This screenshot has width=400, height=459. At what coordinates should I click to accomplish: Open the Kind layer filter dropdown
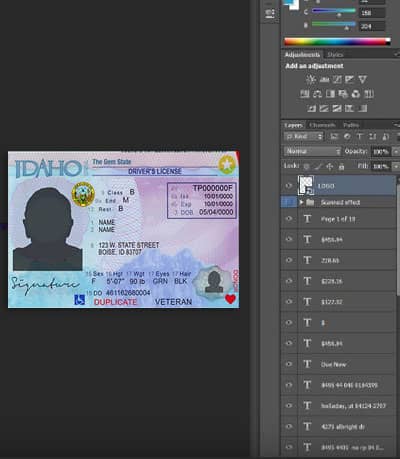pyautogui.click(x=304, y=136)
